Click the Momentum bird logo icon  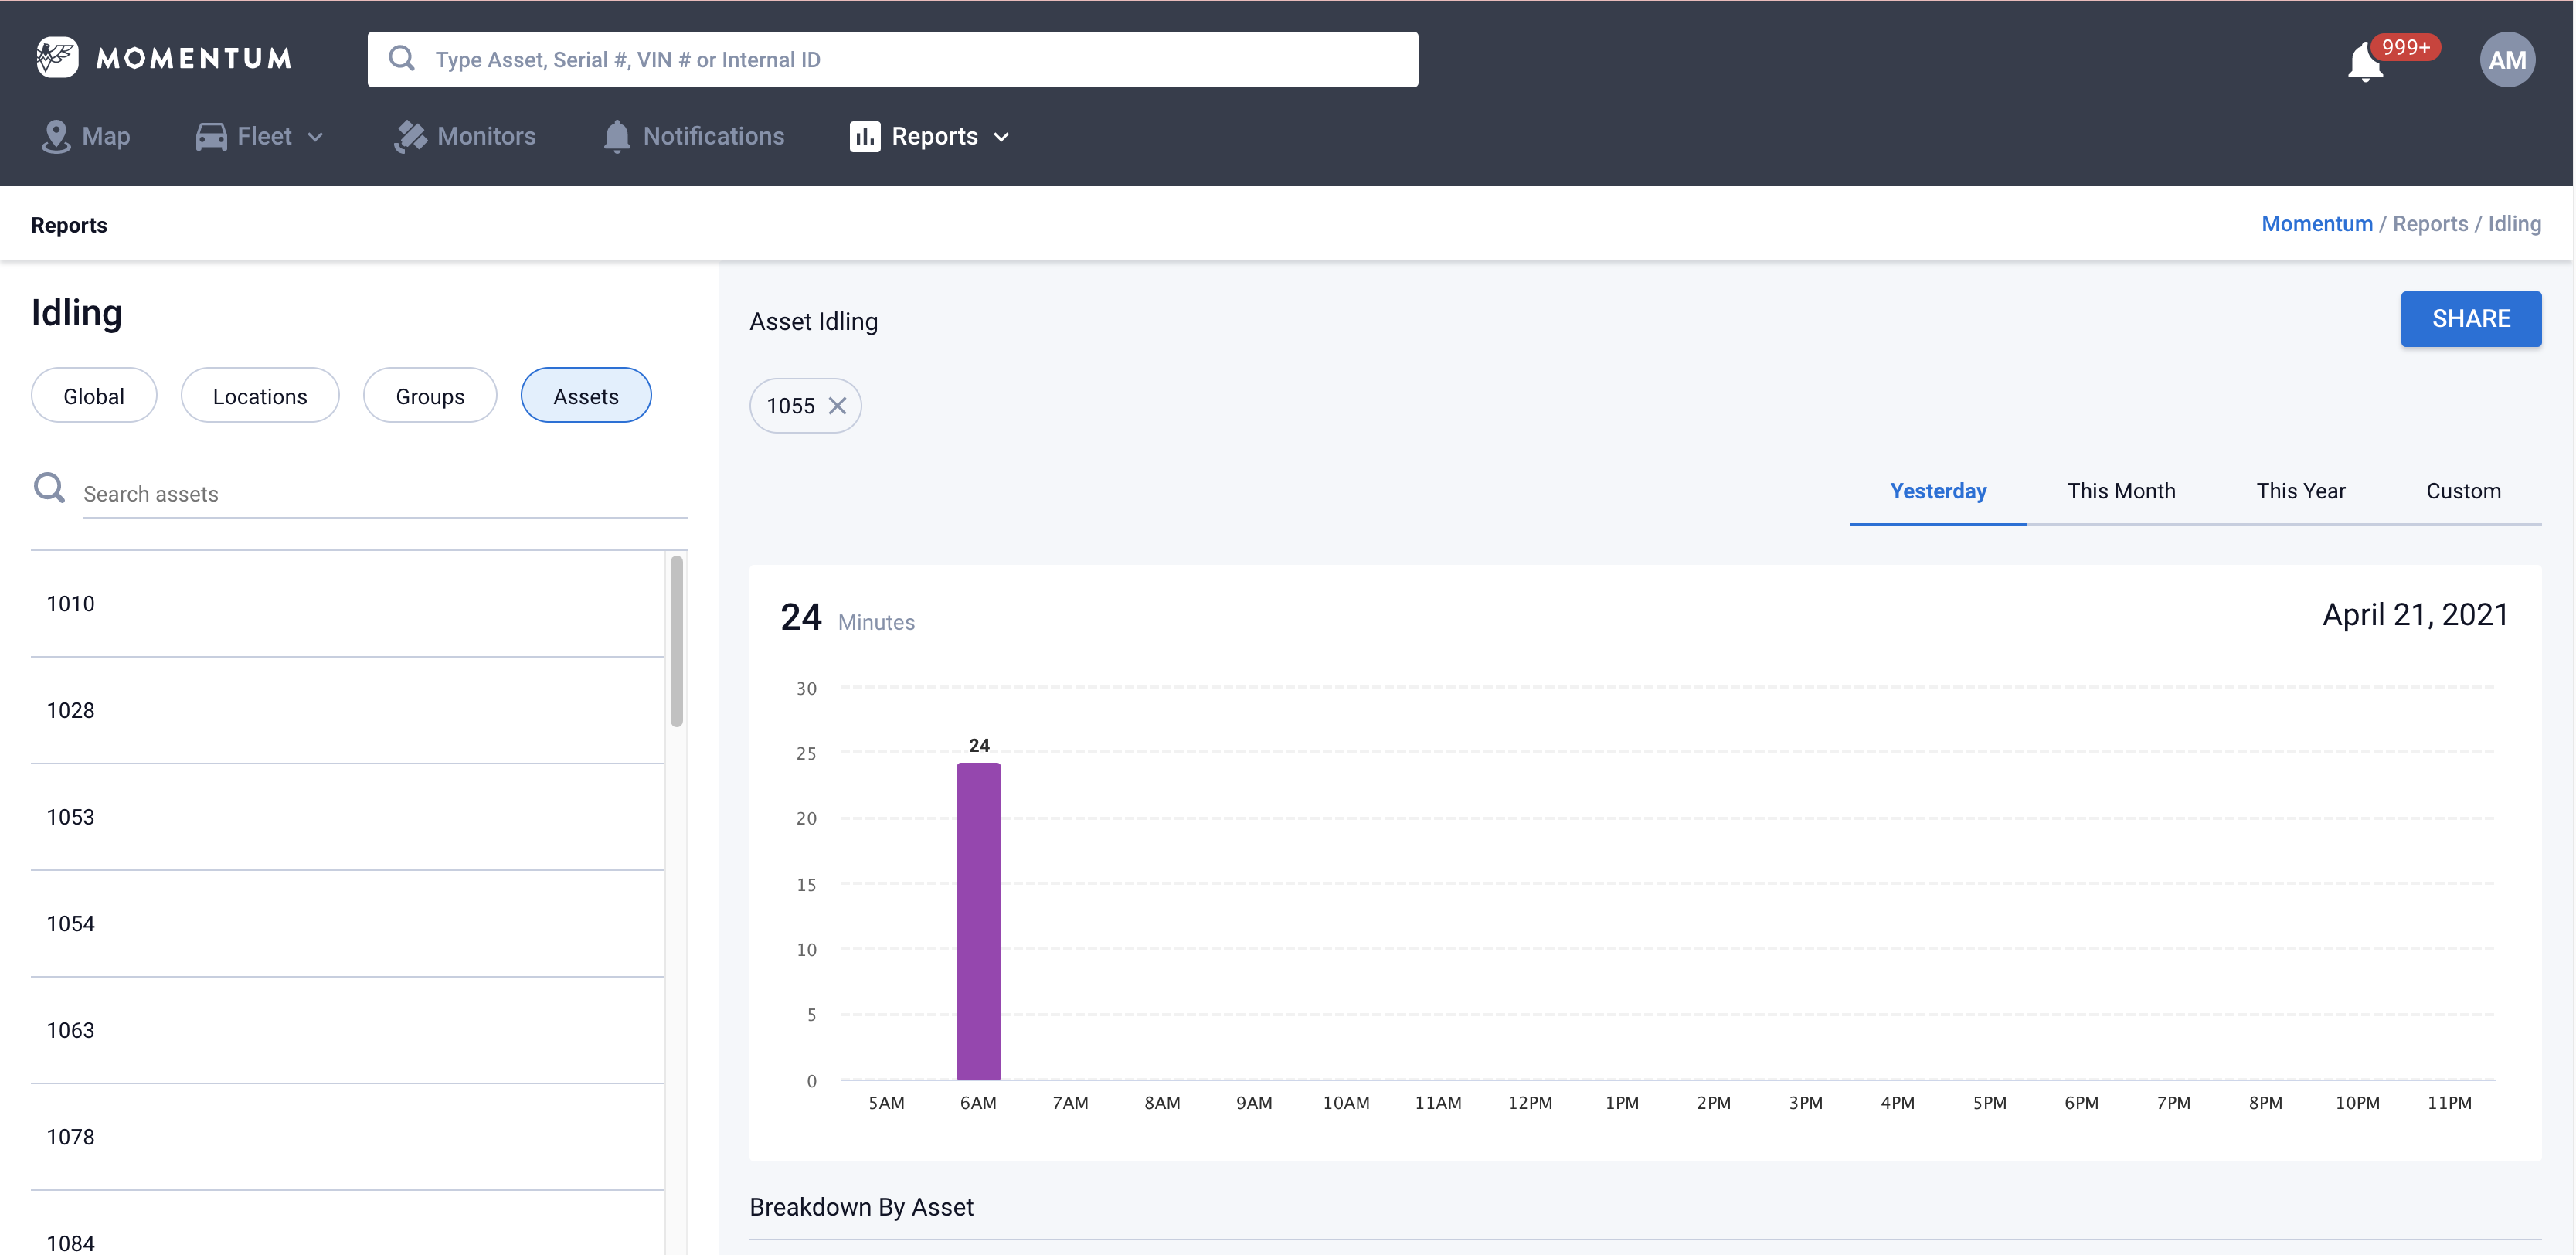[57, 57]
